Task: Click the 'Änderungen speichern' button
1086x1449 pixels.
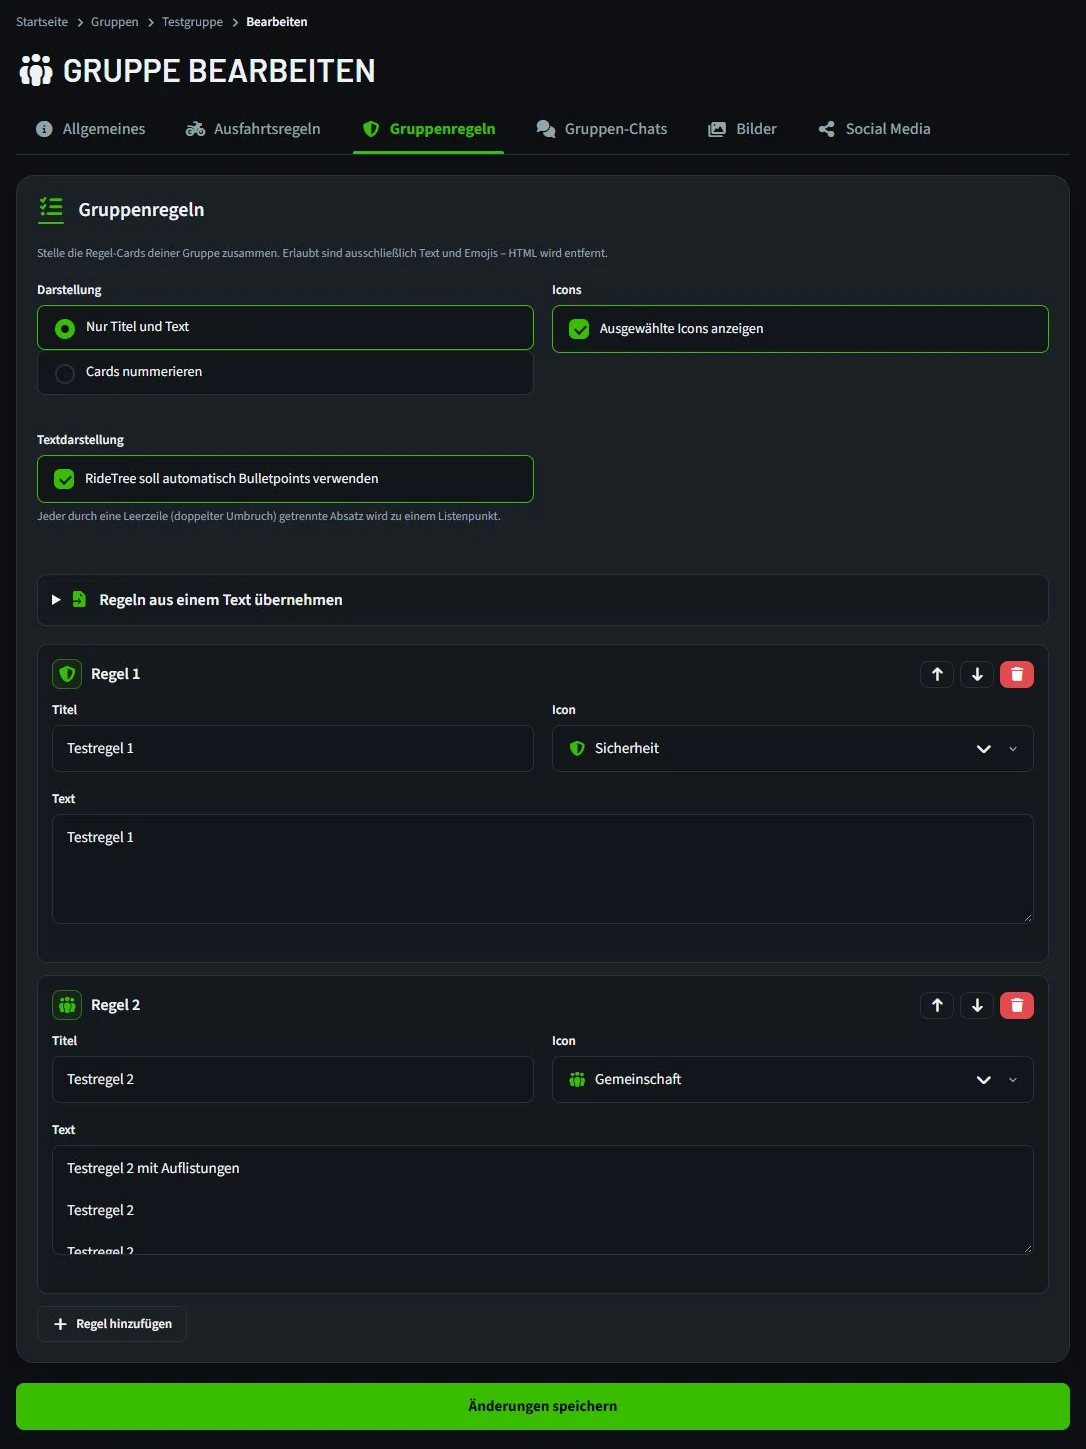Action: click(543, 1406)
